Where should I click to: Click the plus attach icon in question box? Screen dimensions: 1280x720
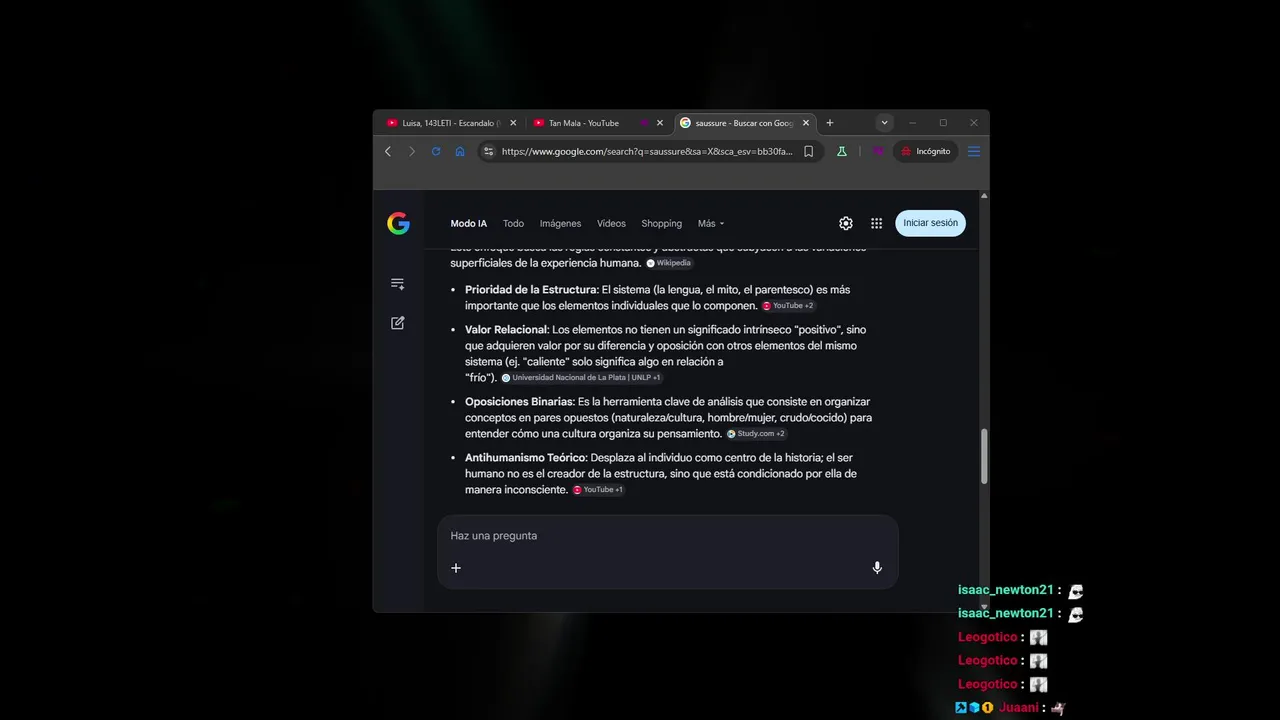(456, 568)
